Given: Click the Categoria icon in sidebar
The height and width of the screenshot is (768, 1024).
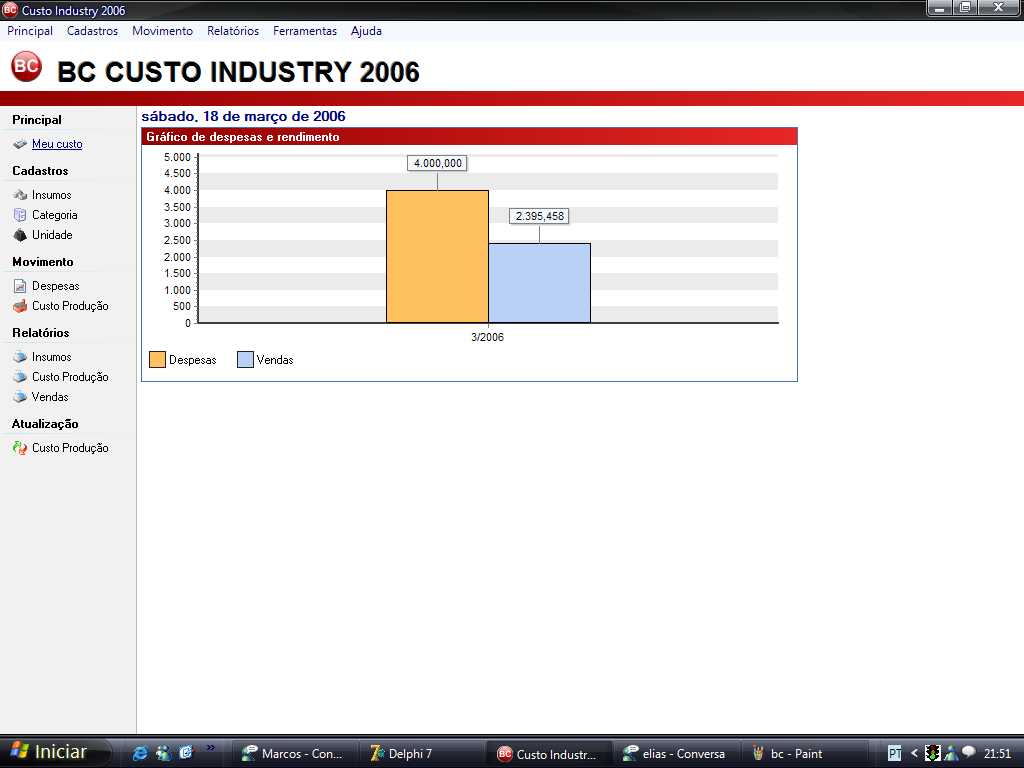Looking at the screenshot, I should click(20, 215).
